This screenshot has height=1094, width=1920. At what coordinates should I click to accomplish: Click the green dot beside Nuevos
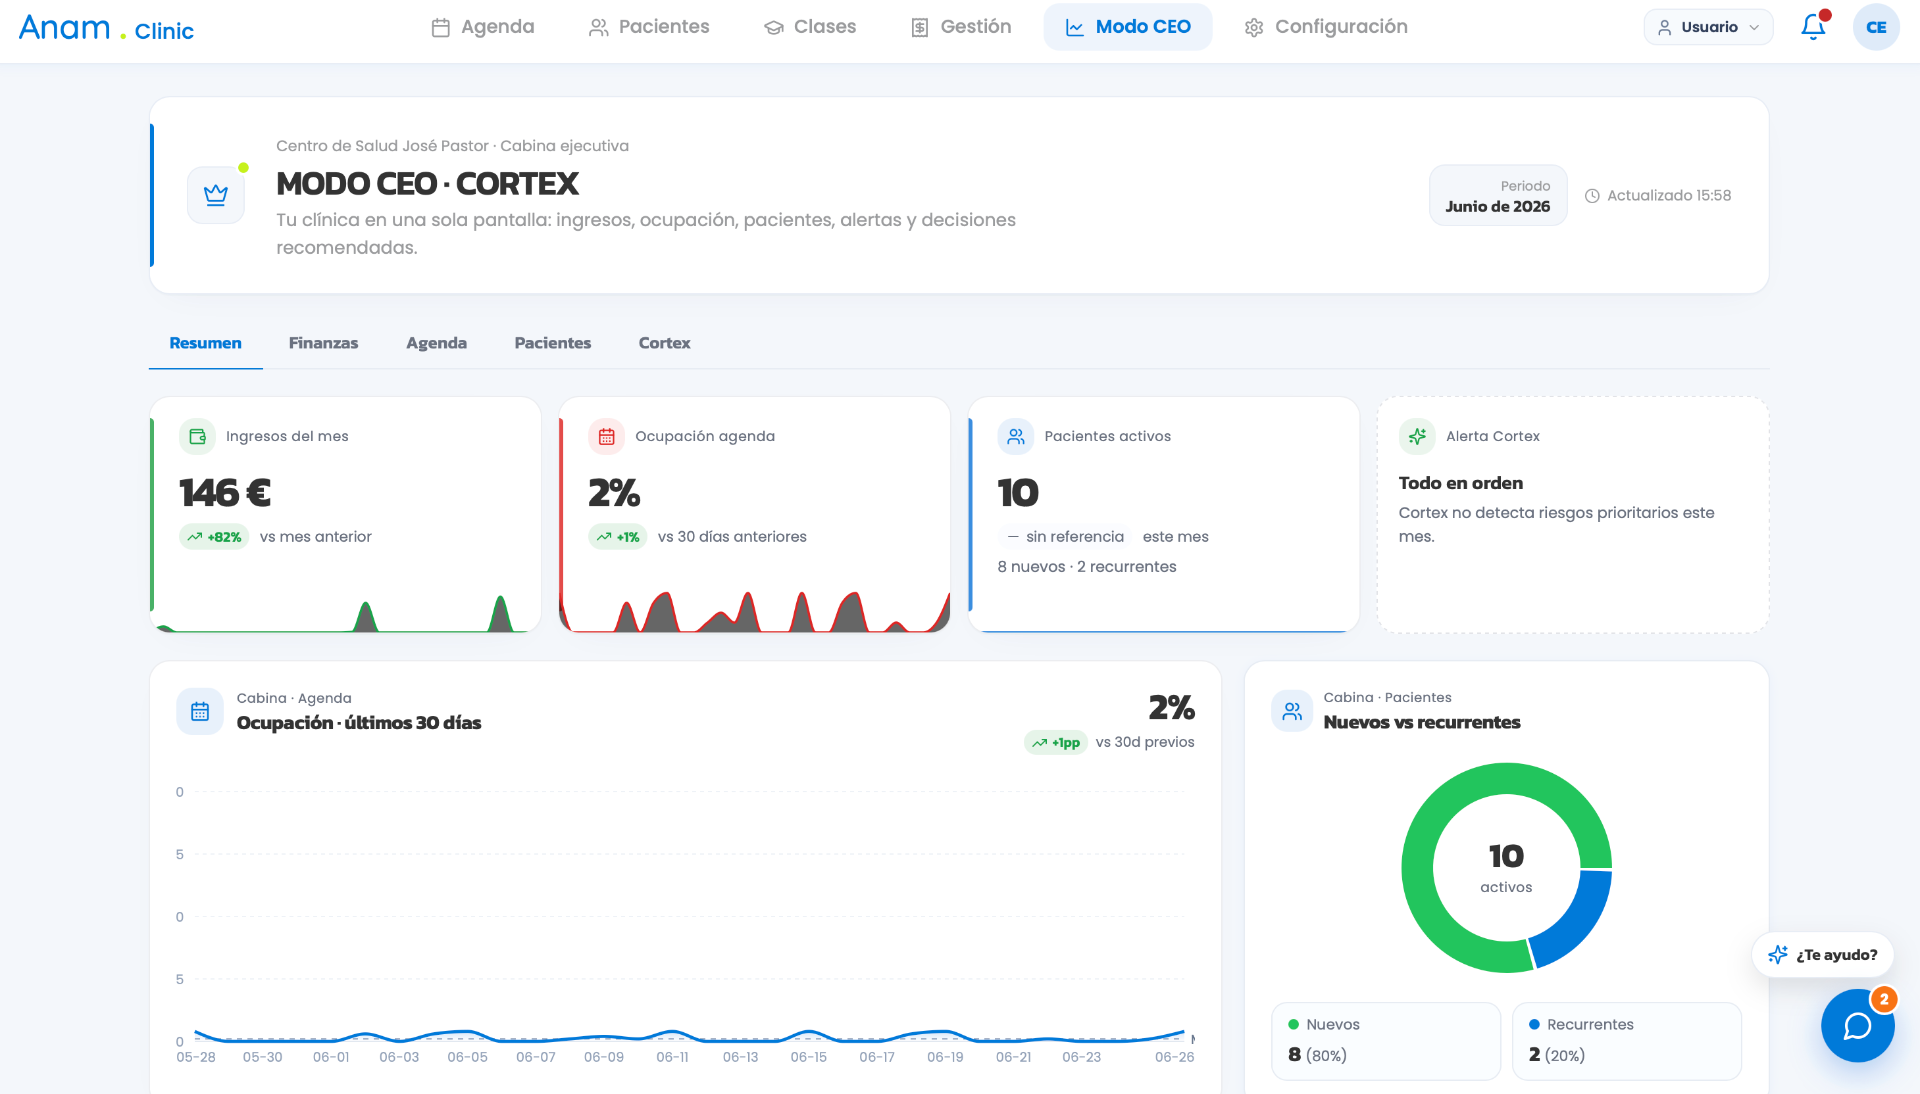click(x=1293, y=1024)
